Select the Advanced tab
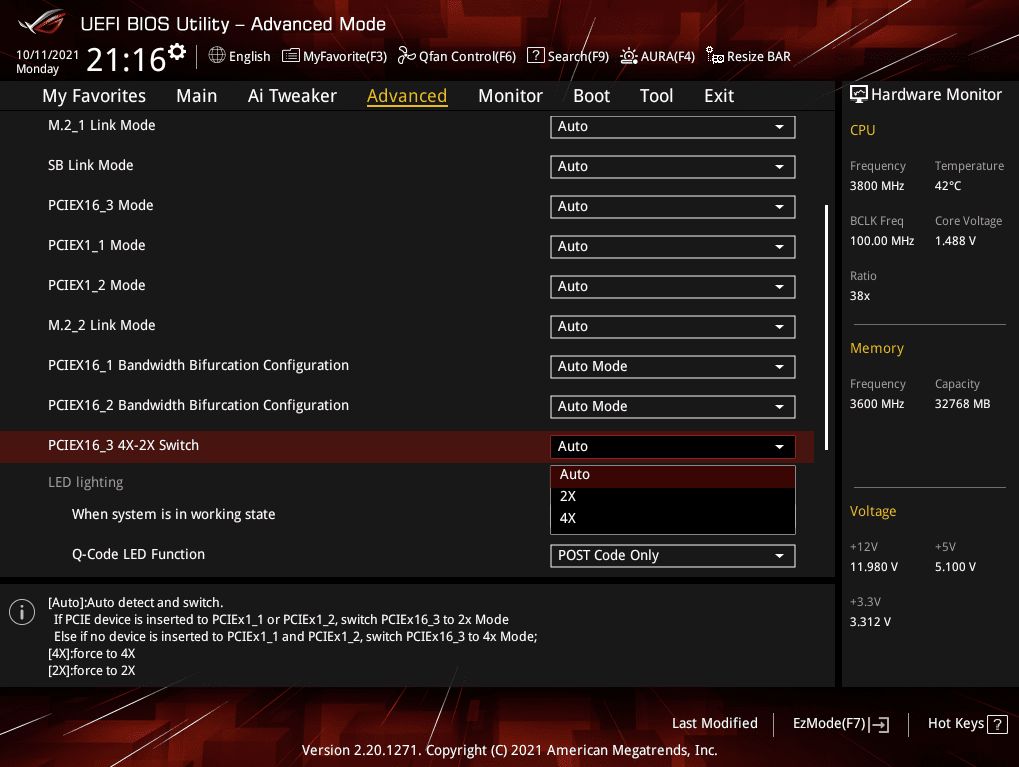 (407, 96)
